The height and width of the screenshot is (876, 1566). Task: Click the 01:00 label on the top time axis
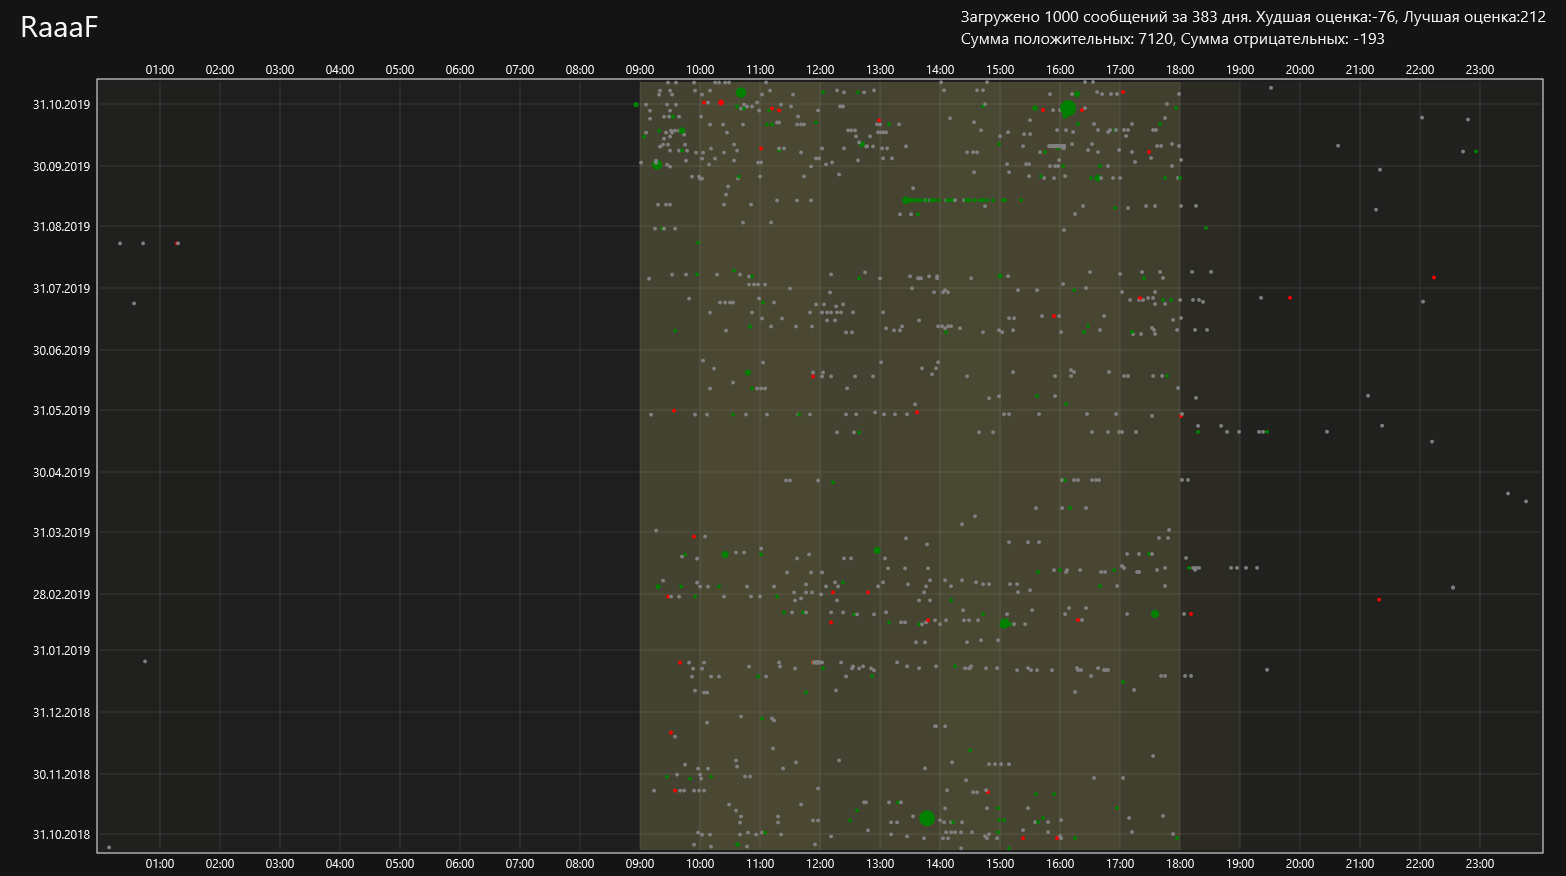coord(160,70)
